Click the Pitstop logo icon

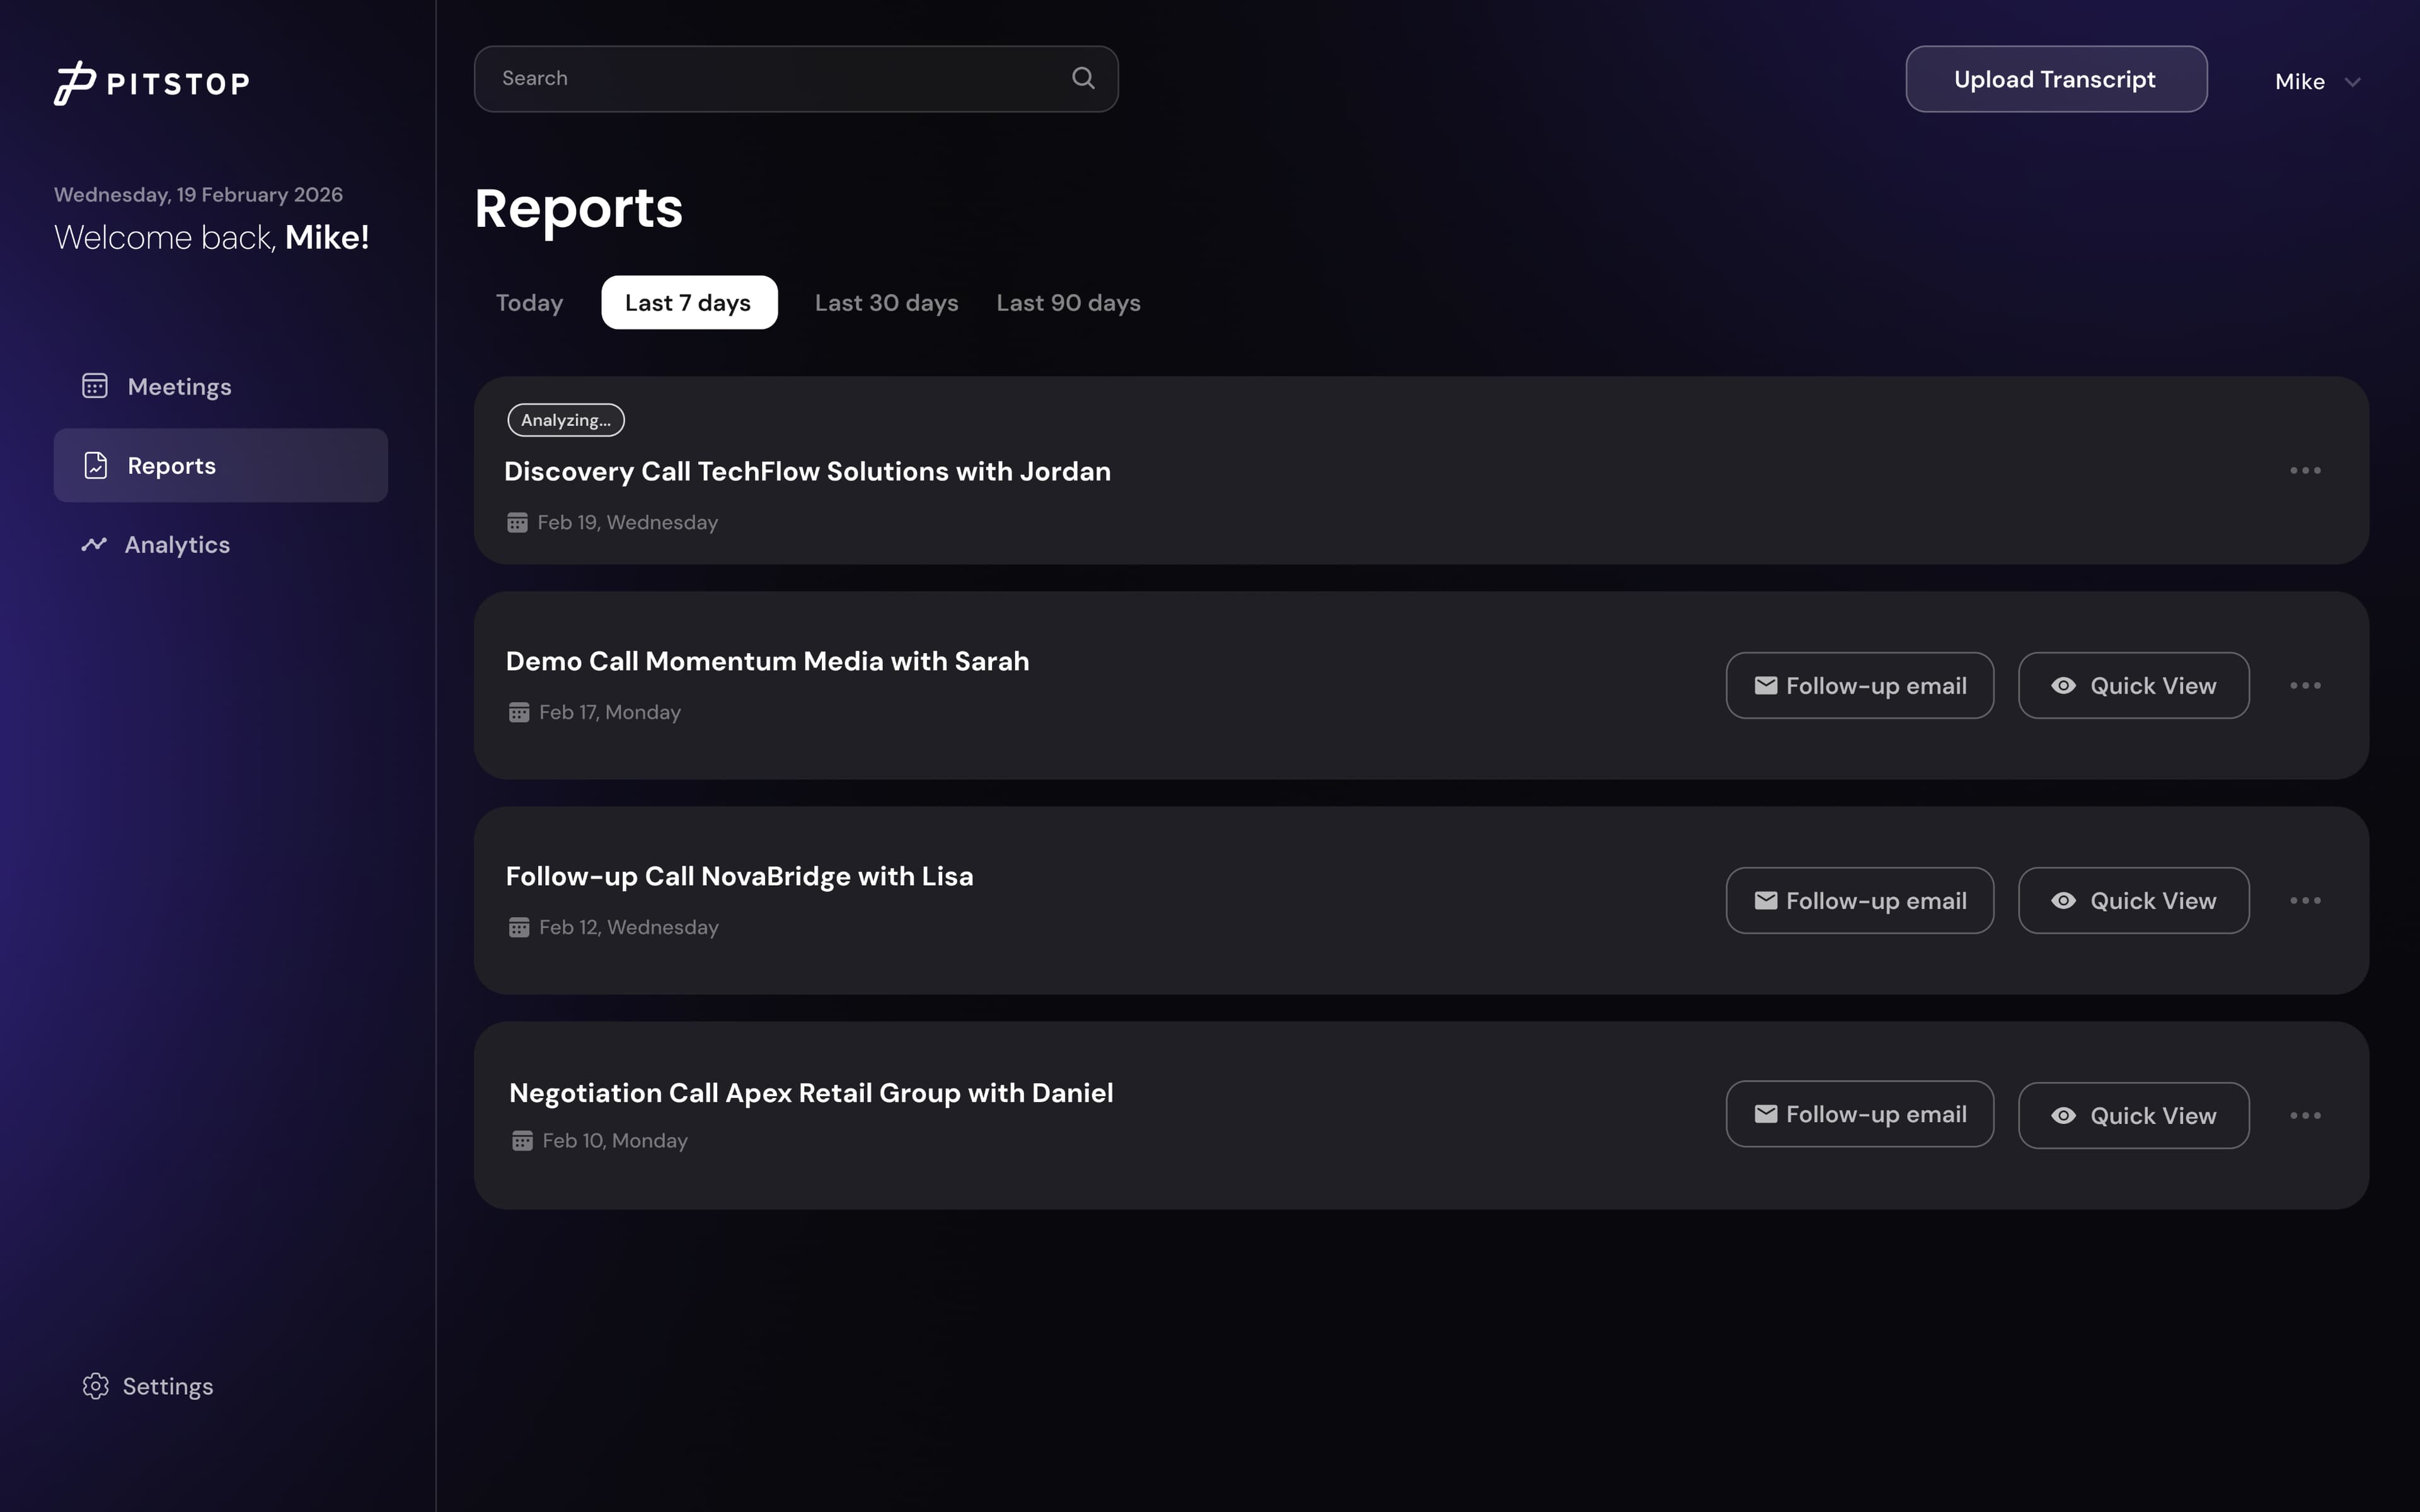[x=74, y=81]
